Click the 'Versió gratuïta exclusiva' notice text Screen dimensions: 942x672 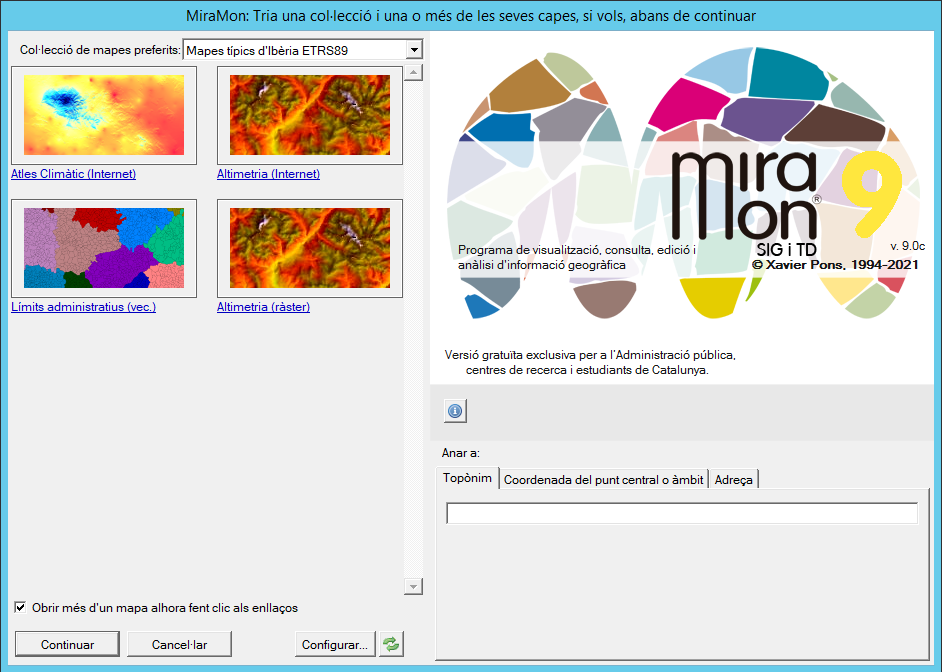[590, 362]
